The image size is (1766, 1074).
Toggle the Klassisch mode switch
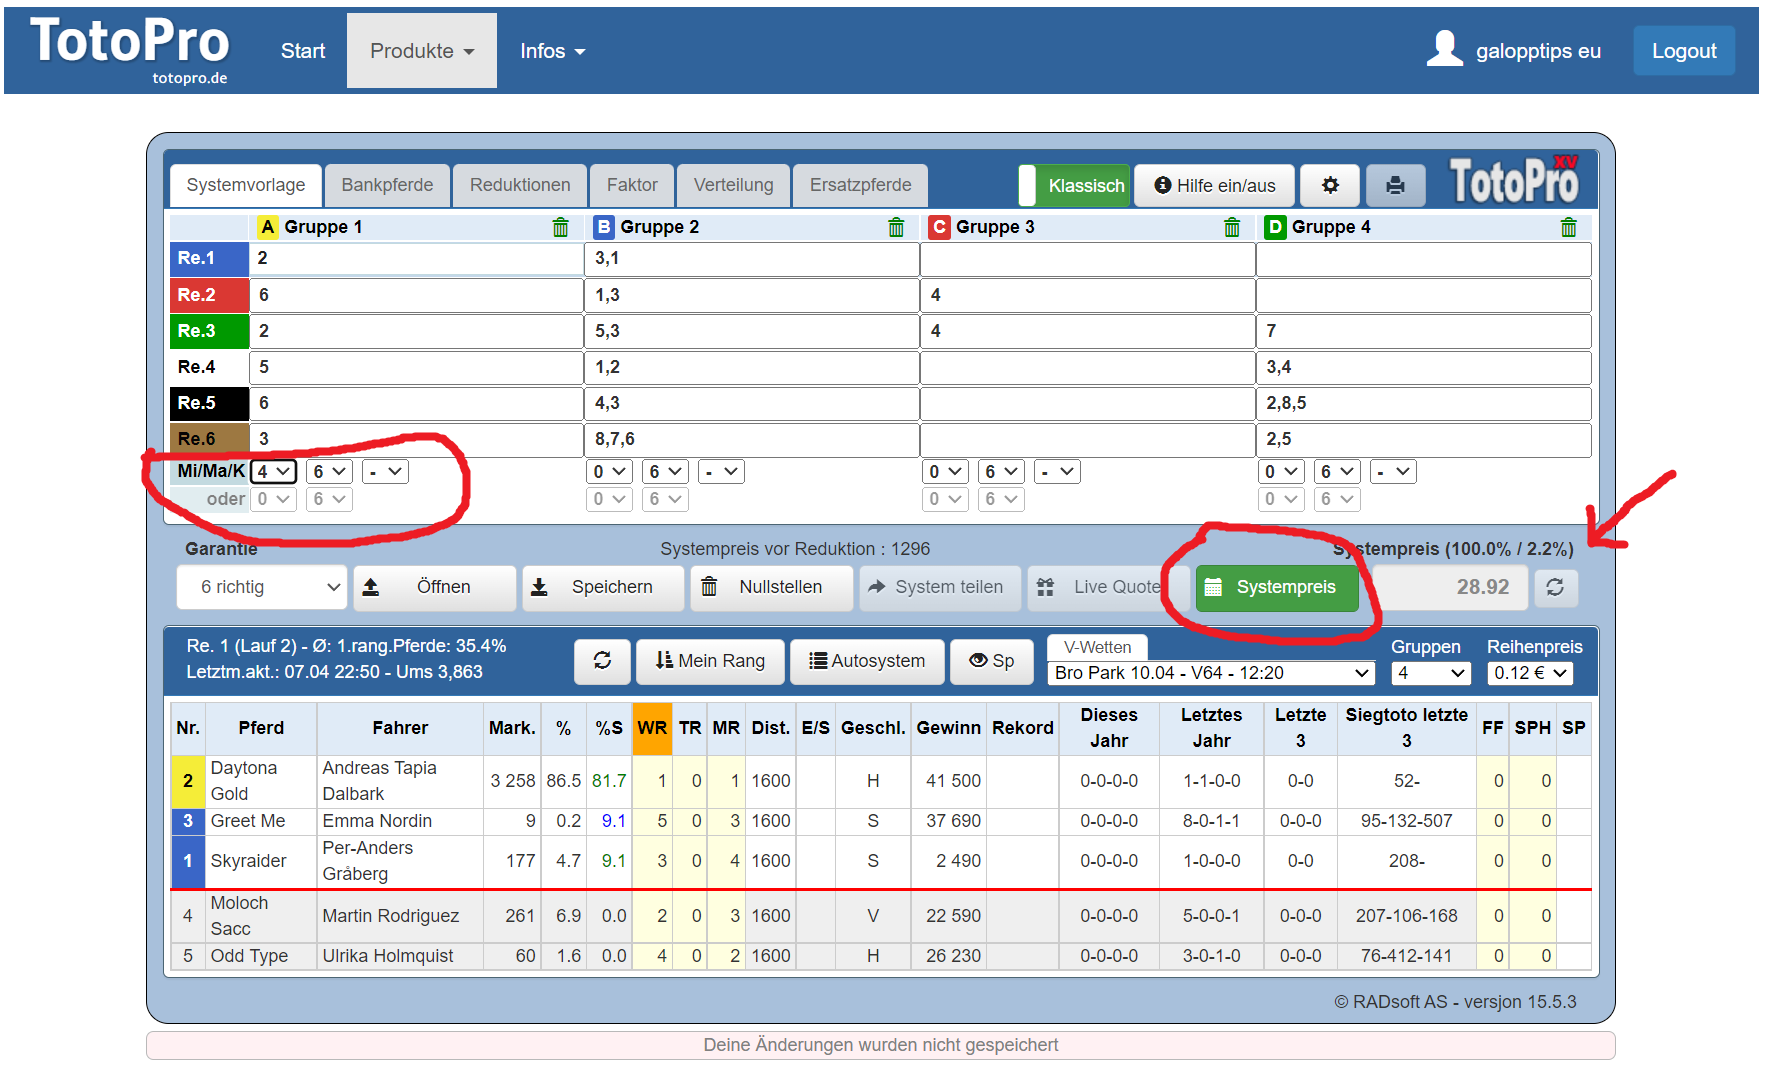click(1074, 185)
